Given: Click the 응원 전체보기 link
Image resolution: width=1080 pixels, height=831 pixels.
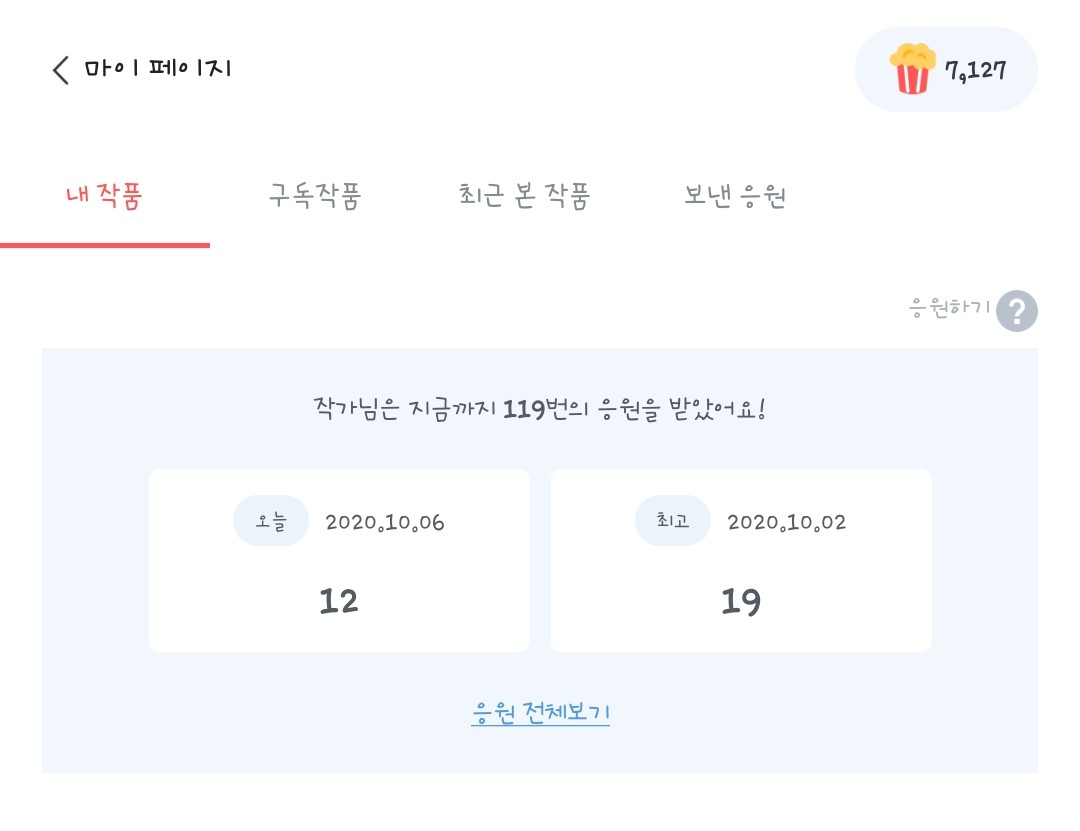Looking at the screenshot, I should pyautogui.click(x=540, y=713).
